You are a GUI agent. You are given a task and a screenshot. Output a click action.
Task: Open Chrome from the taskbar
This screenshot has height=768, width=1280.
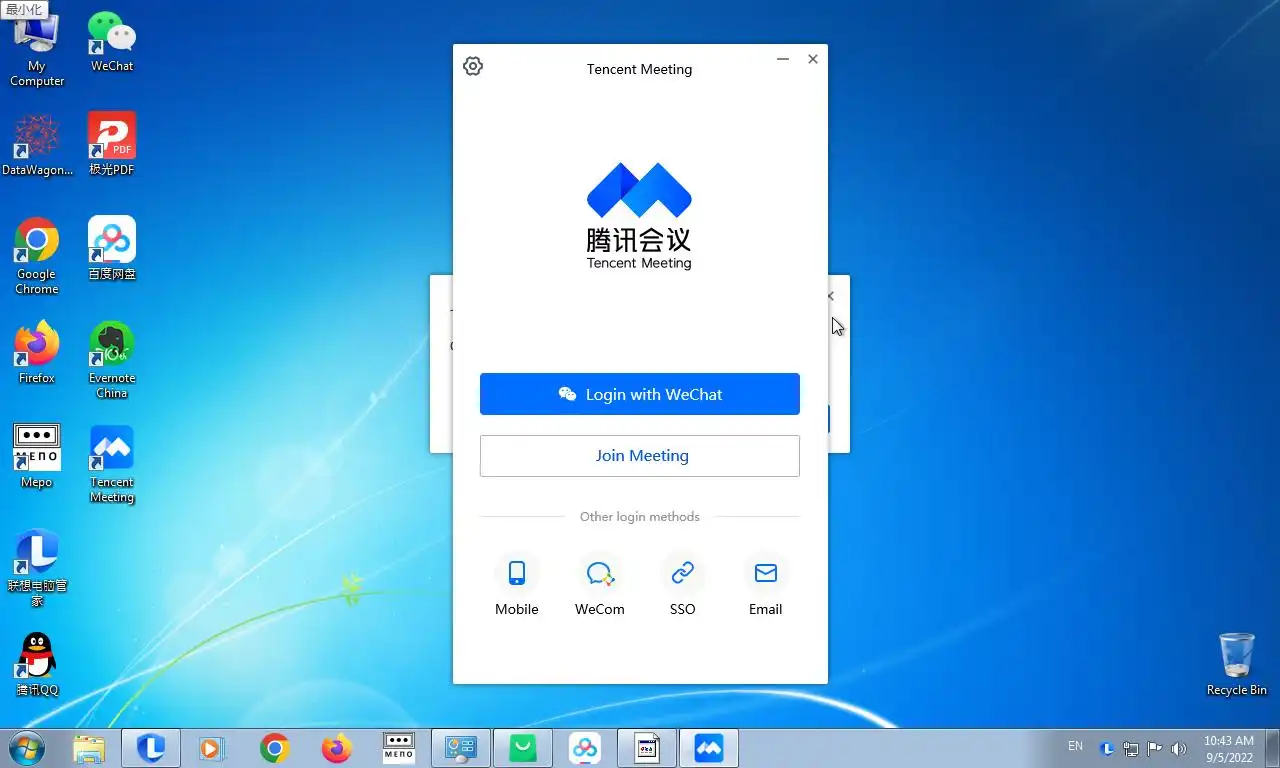[274, 748]
